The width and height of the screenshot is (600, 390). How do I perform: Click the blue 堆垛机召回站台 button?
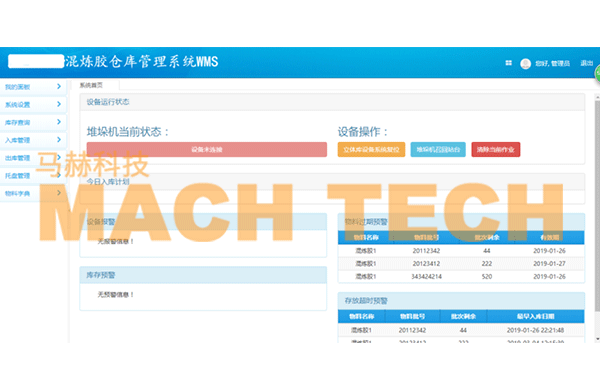[x=438, y=149]
